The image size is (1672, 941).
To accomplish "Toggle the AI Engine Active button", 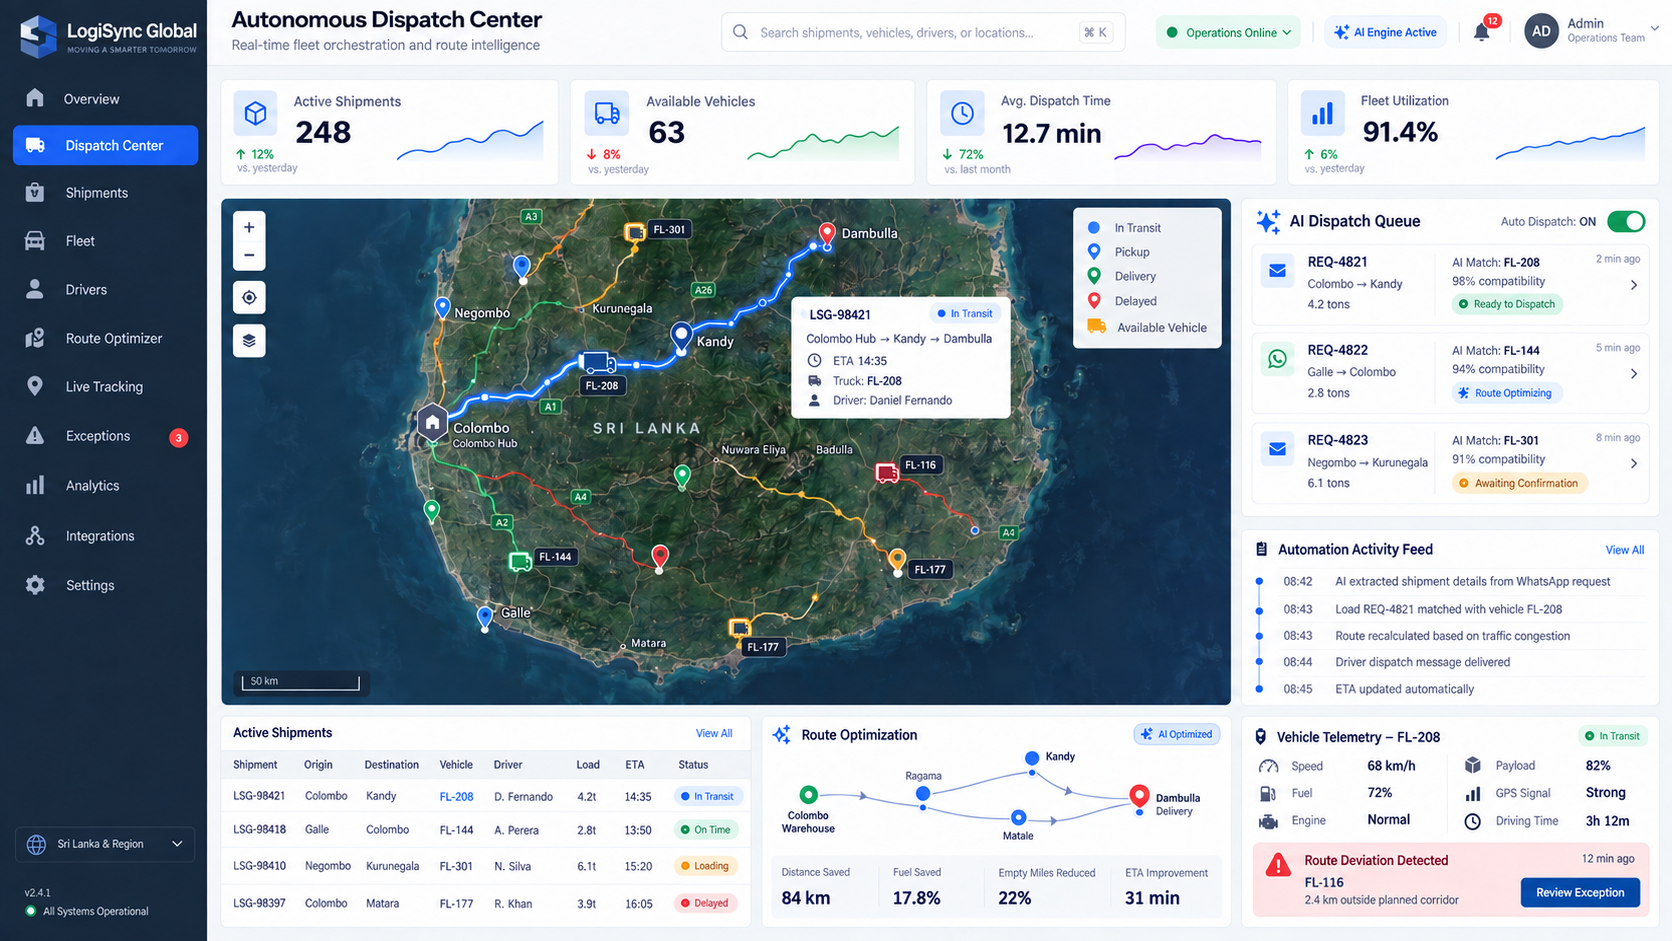I will coord(1386,32).
